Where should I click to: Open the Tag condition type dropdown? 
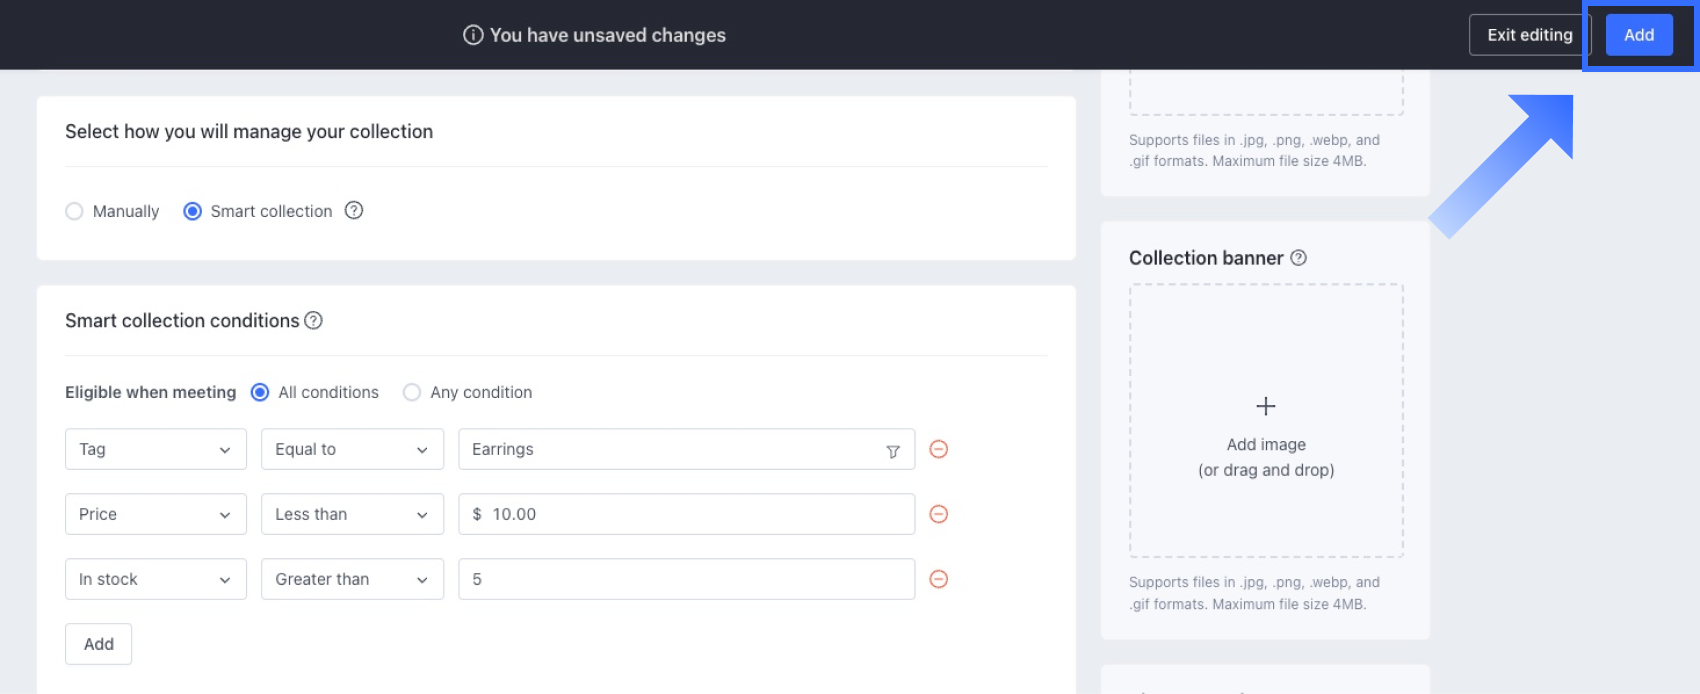155,450
